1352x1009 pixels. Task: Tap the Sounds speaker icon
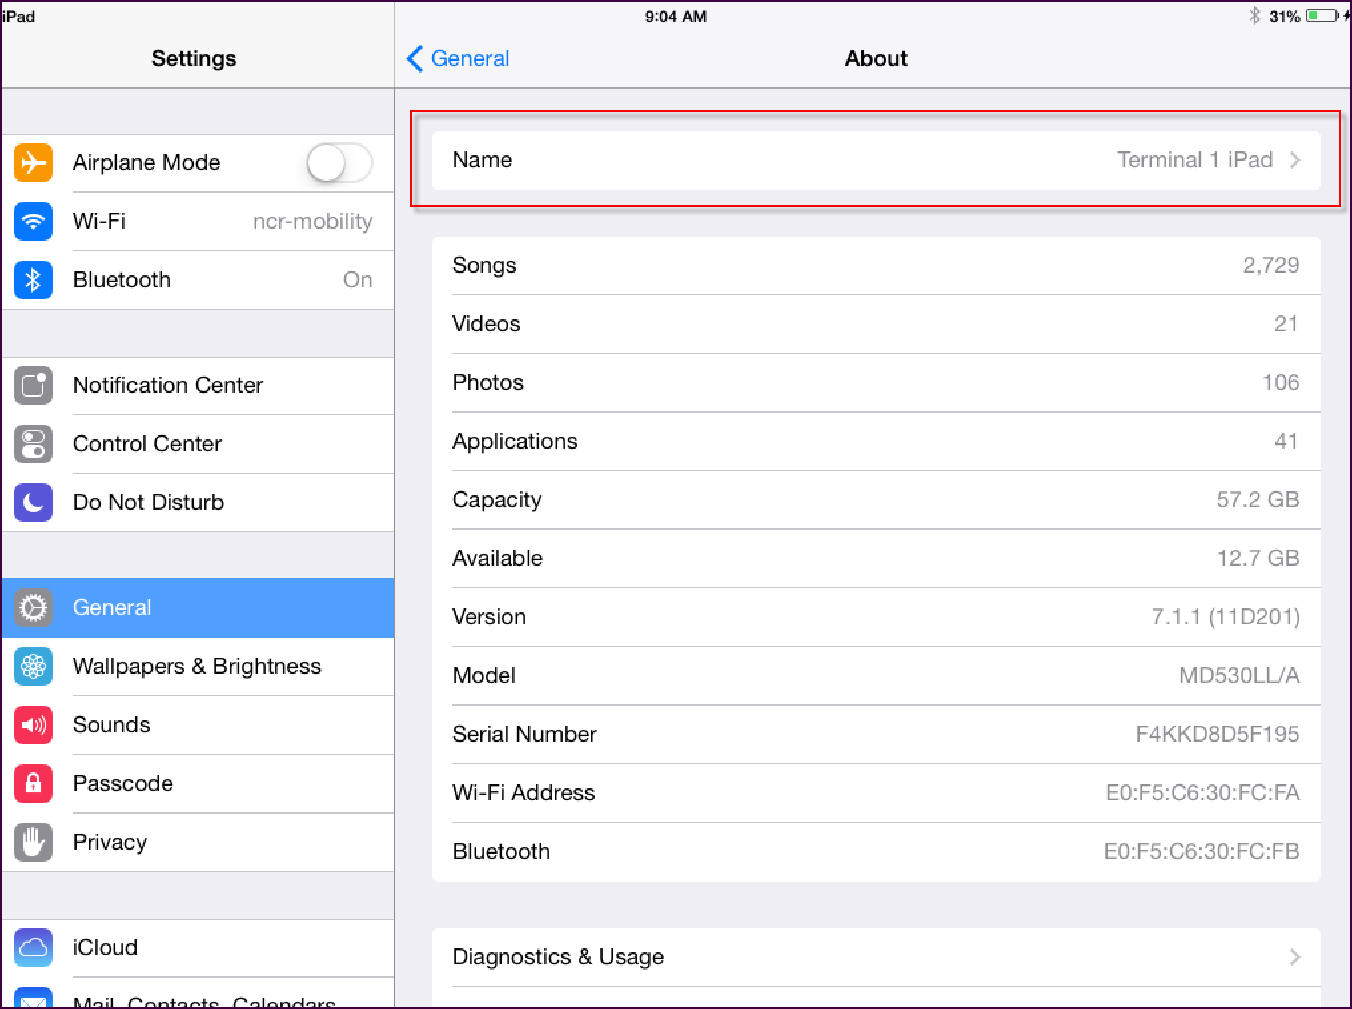click(x=33, y=725)
